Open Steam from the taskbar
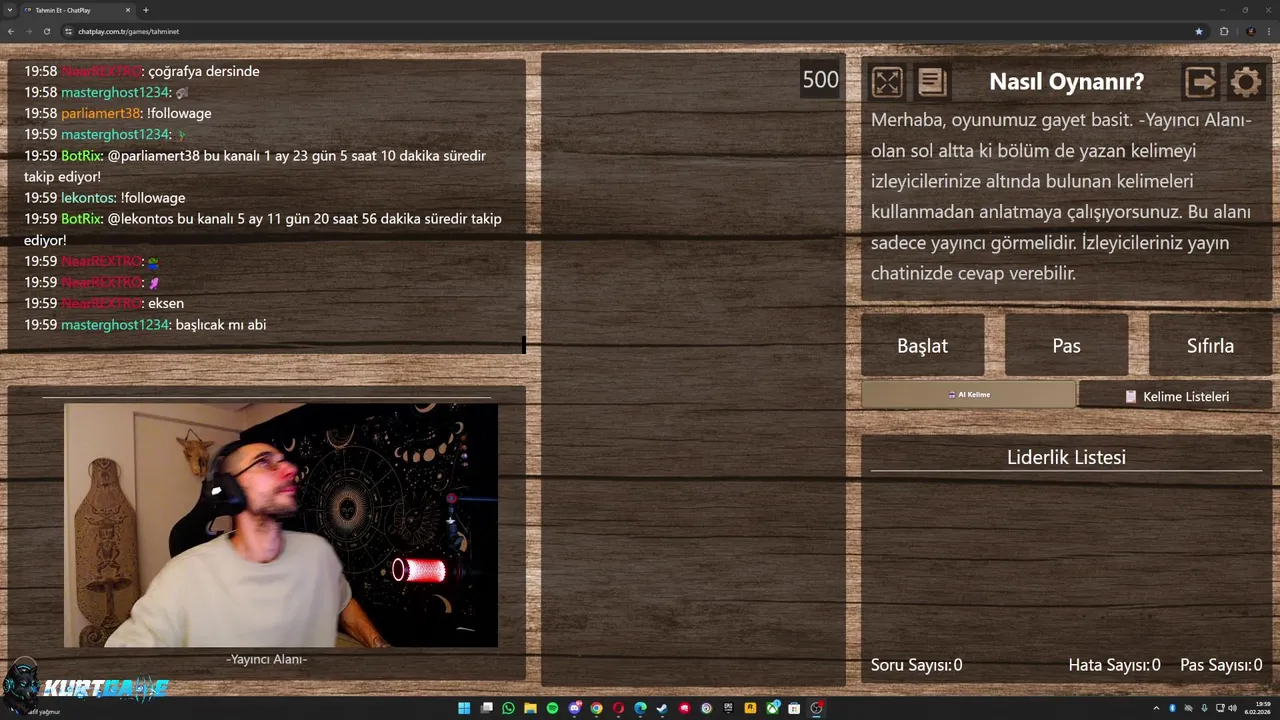This screenshot has height=720, width=1280. tap(662, 708)
